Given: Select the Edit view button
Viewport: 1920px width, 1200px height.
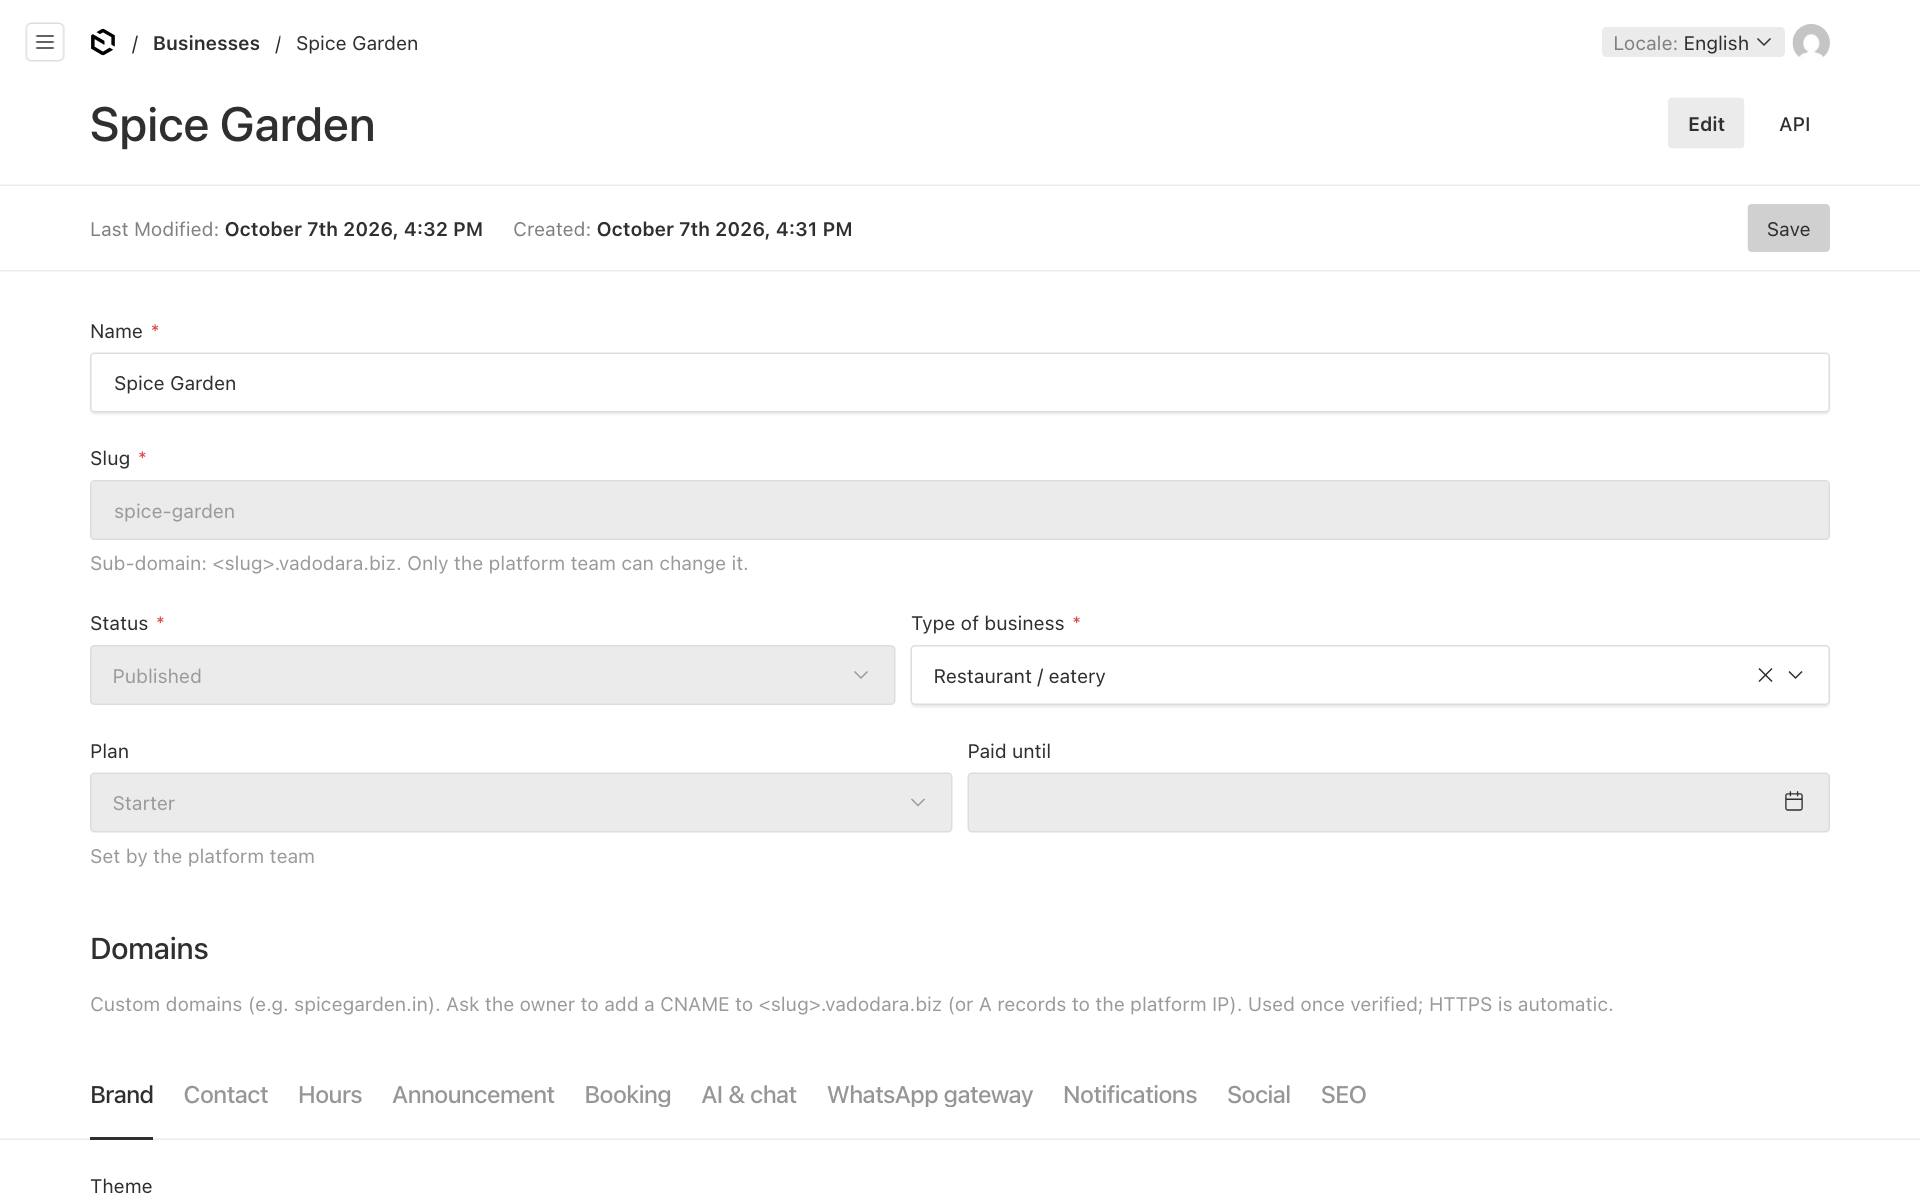Looking at the screenshot, I should pos(1706,123).
